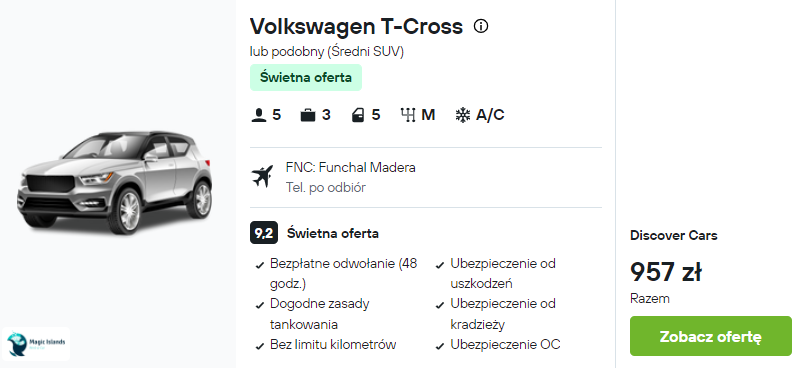Click the Bezpłatne odwołanie checkmark item

coord(337,274)
